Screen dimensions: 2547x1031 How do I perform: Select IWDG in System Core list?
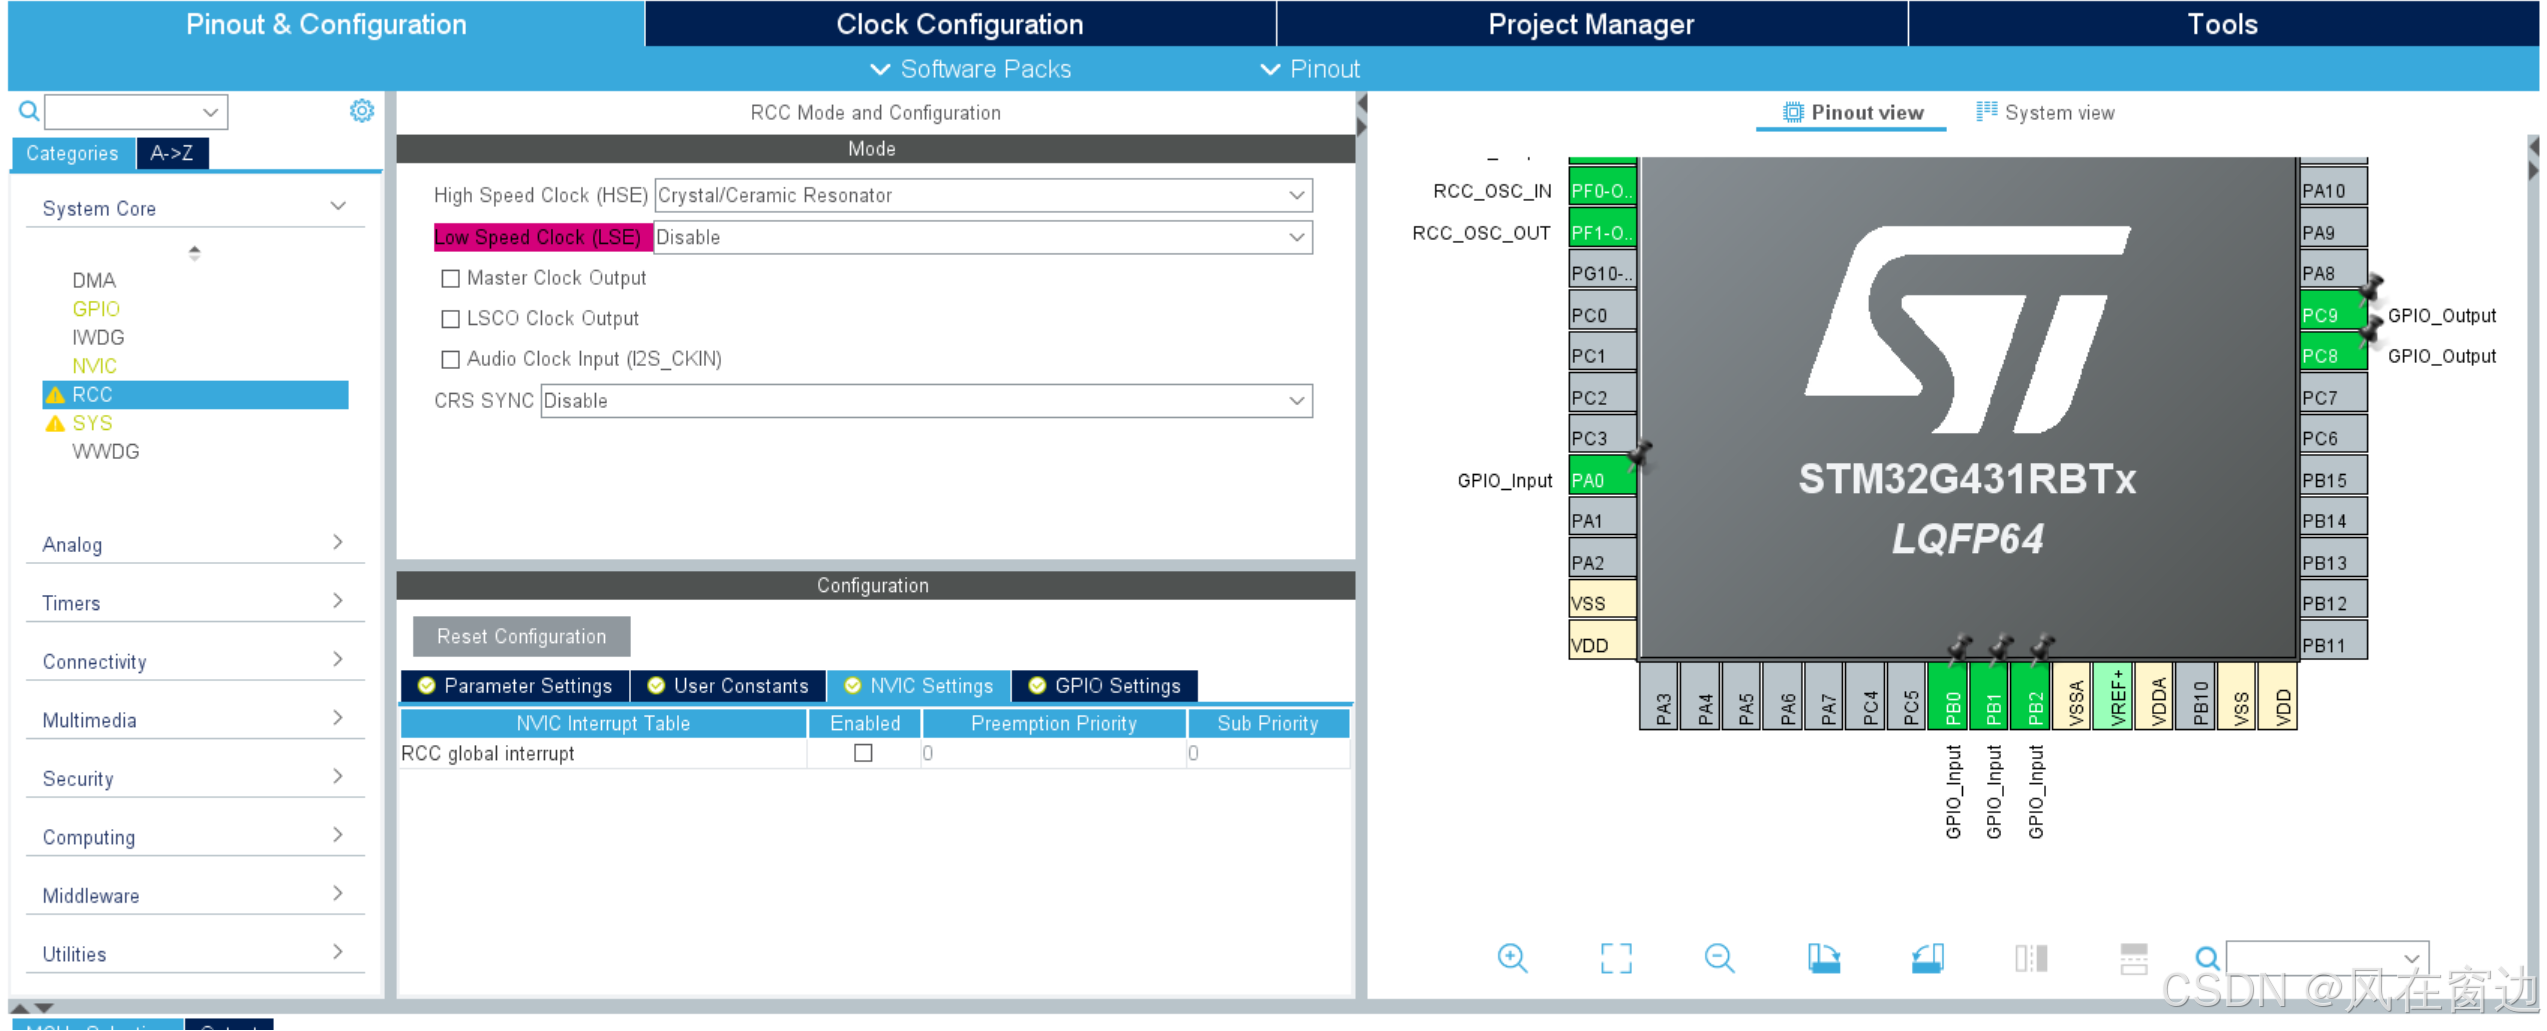98,337
